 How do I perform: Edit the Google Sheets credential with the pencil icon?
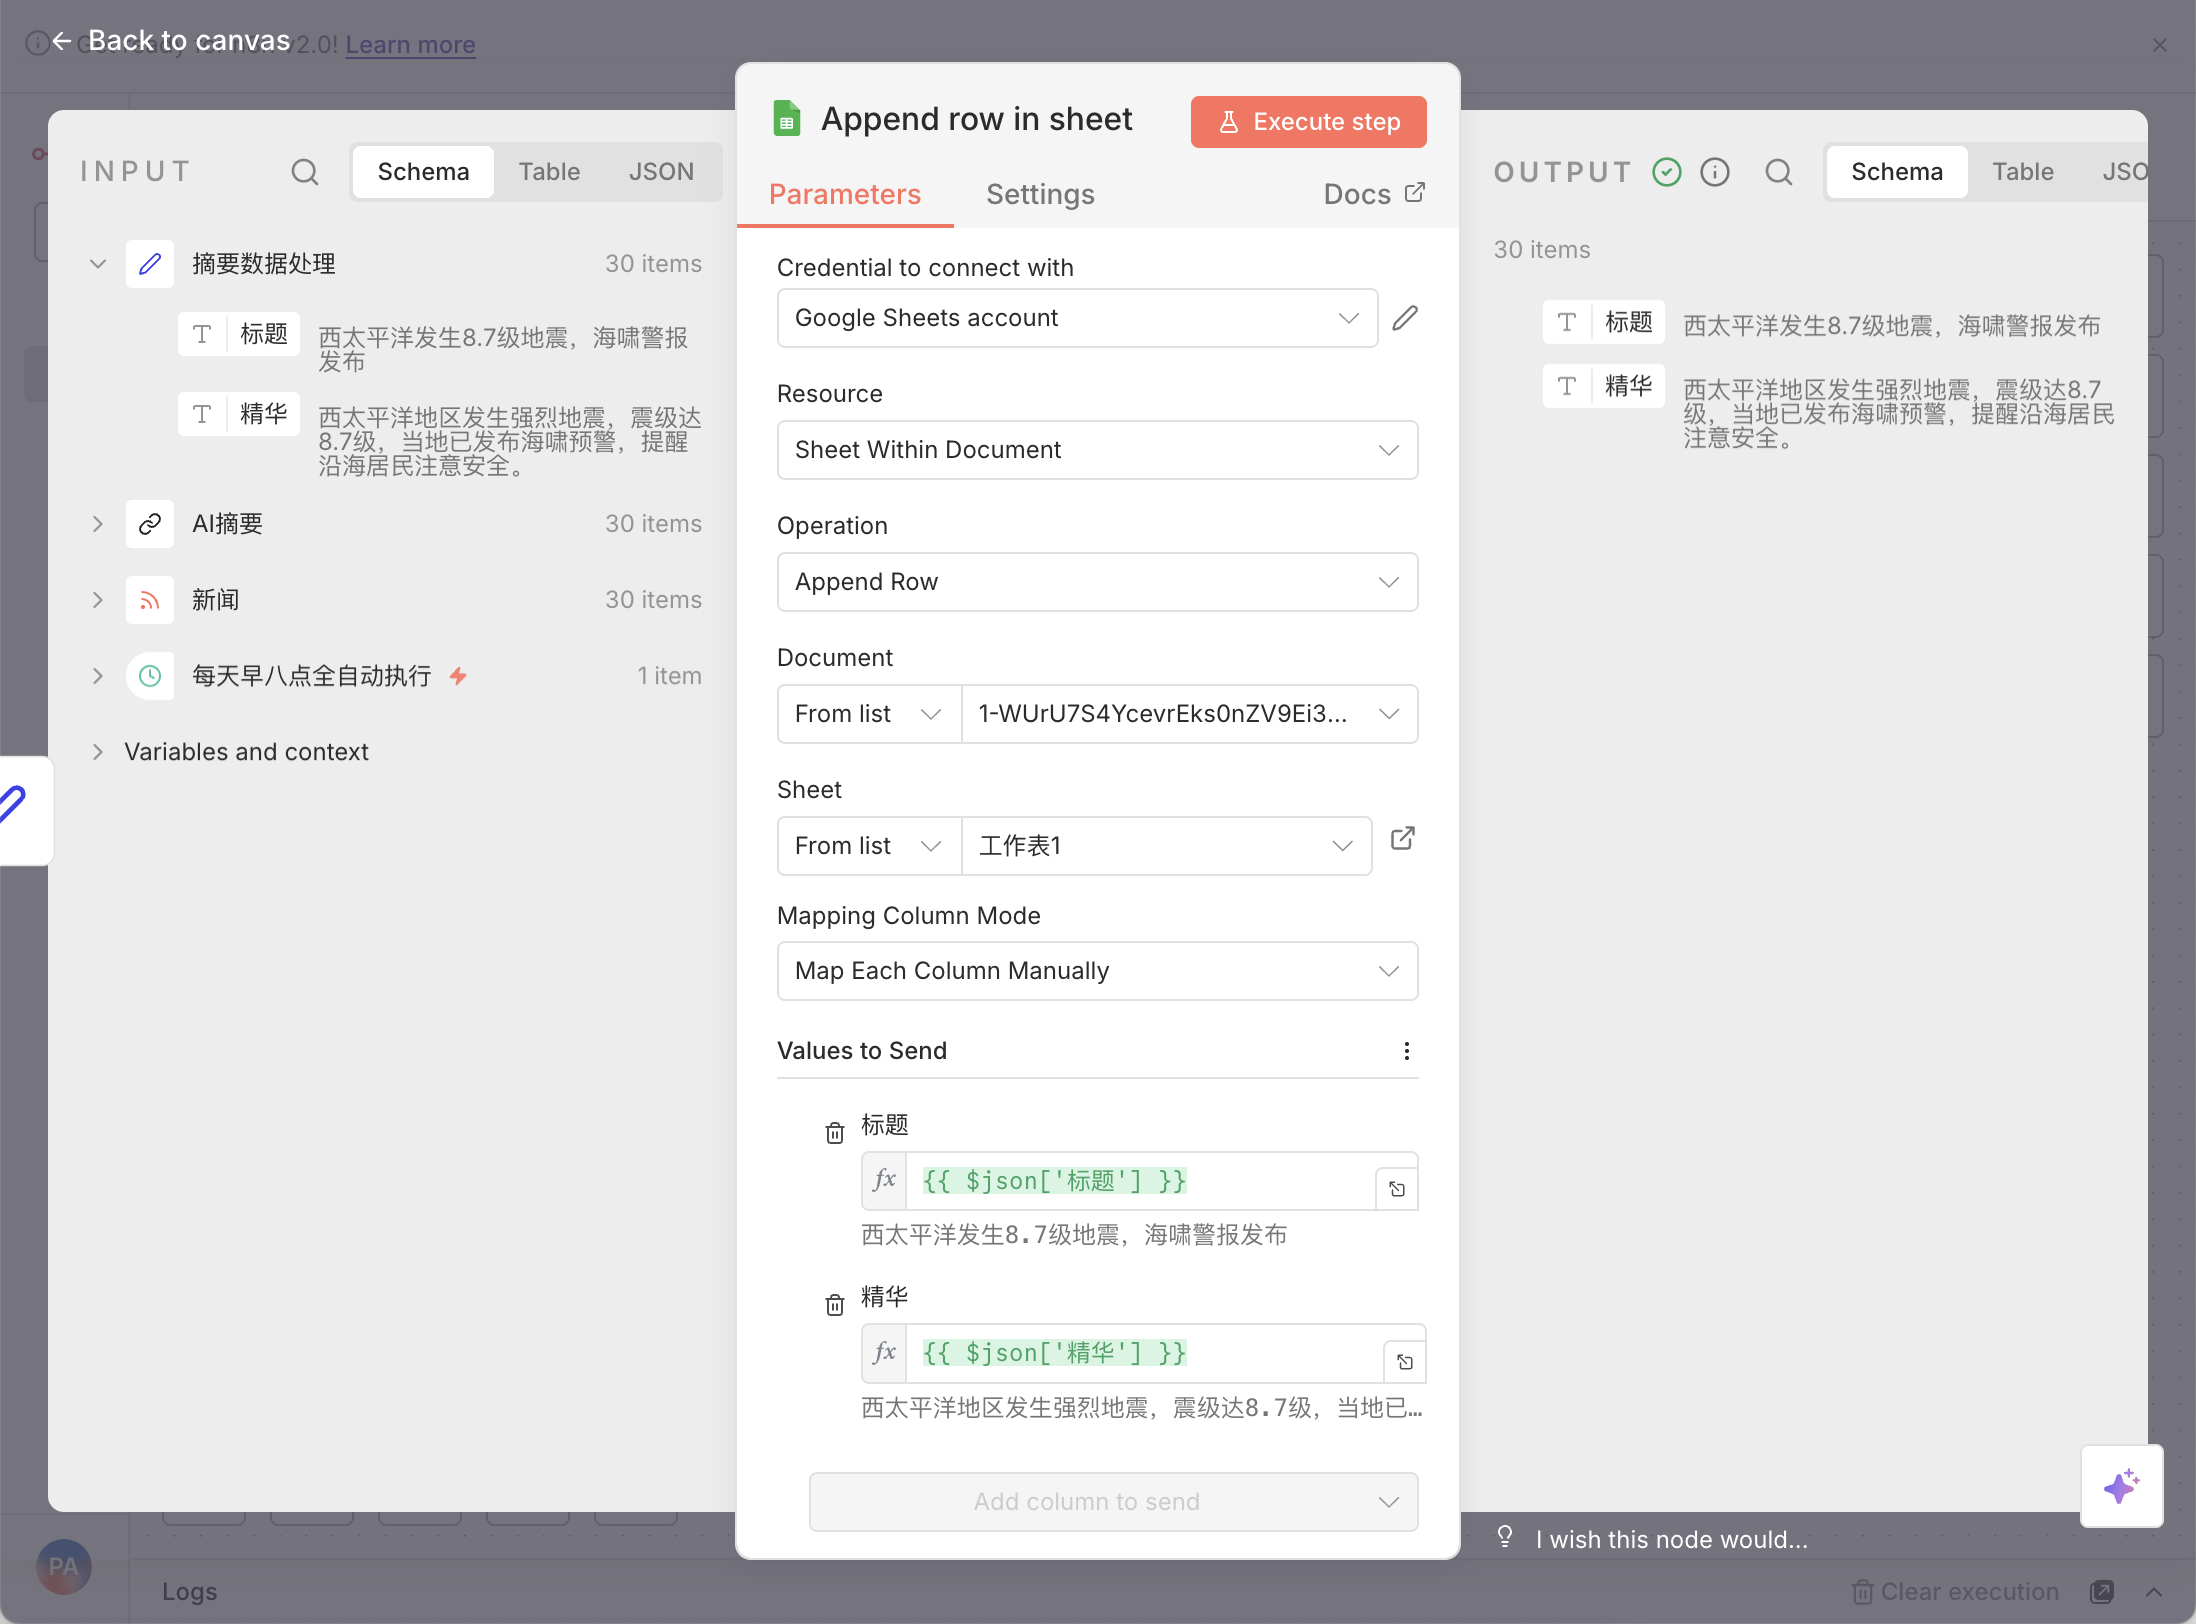1405,318
